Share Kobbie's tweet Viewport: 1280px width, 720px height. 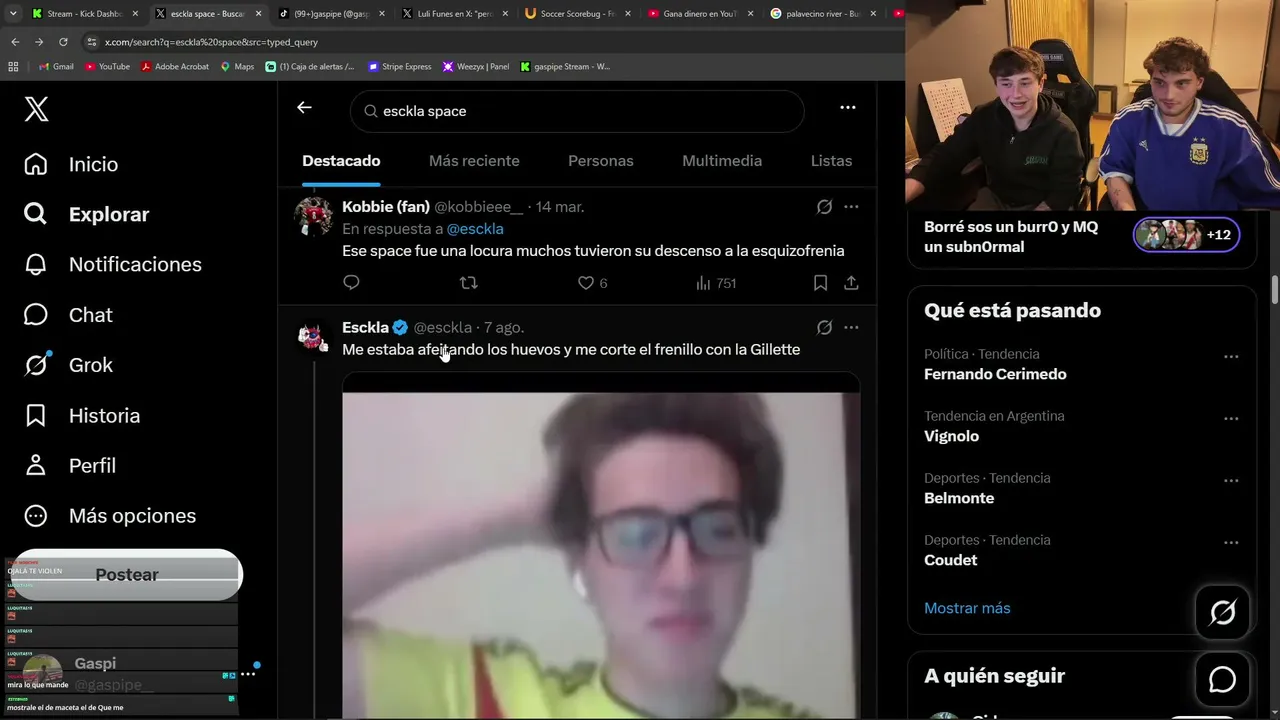pos(851,283)
